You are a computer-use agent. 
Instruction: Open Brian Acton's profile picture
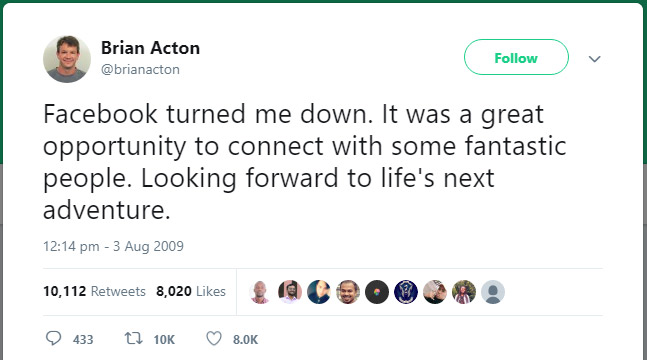(67, 59)
